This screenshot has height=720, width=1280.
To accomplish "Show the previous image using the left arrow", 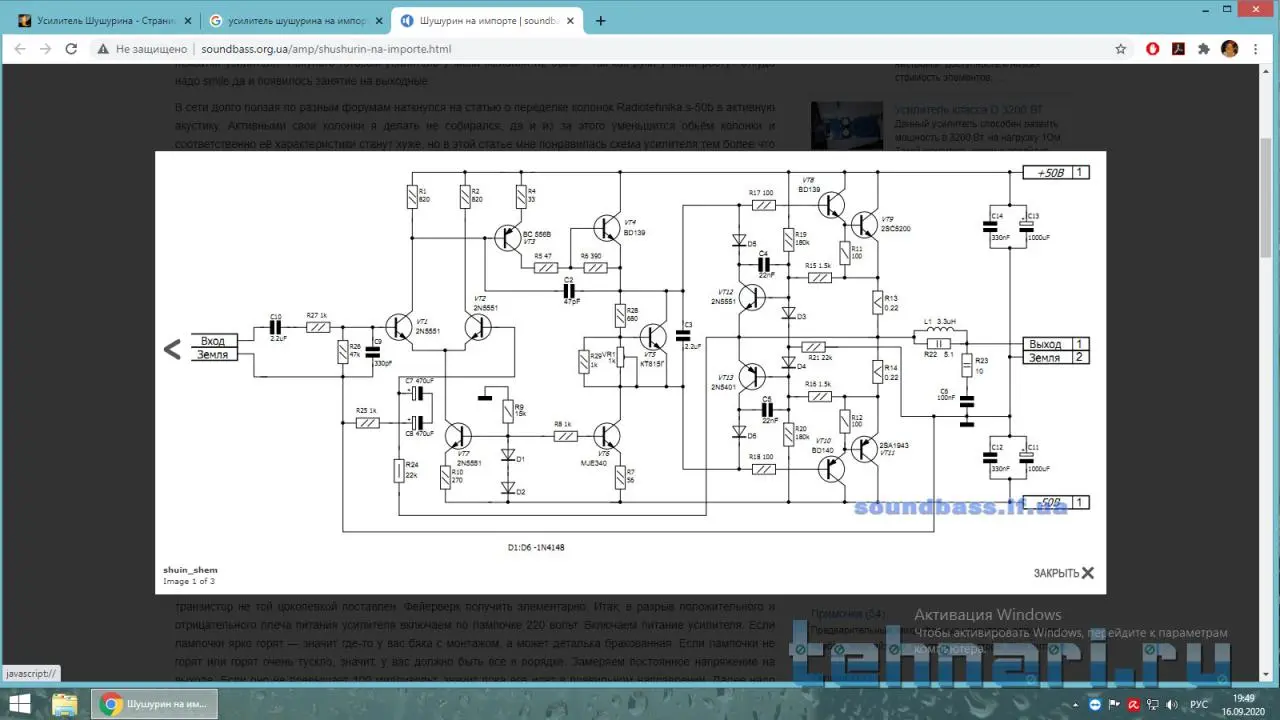I will click(172, 349).
